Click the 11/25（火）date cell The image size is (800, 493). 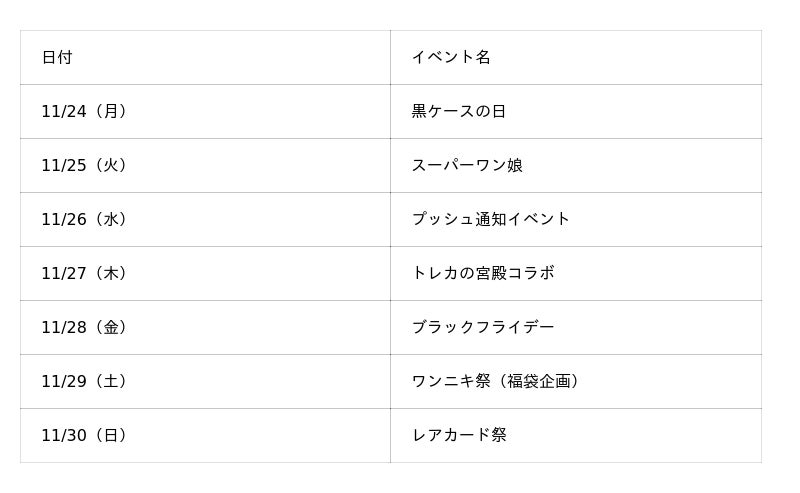pyautogui.click(x=85, y=166)
